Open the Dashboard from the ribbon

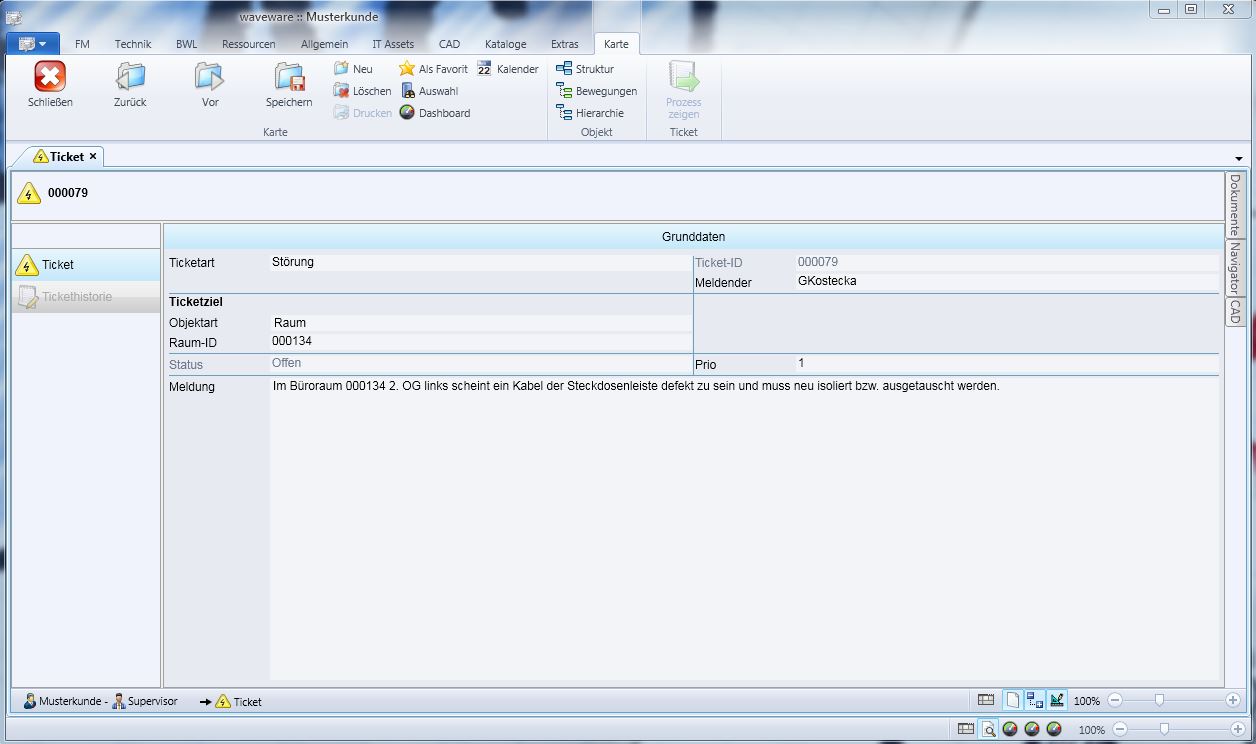click(435, 113)
